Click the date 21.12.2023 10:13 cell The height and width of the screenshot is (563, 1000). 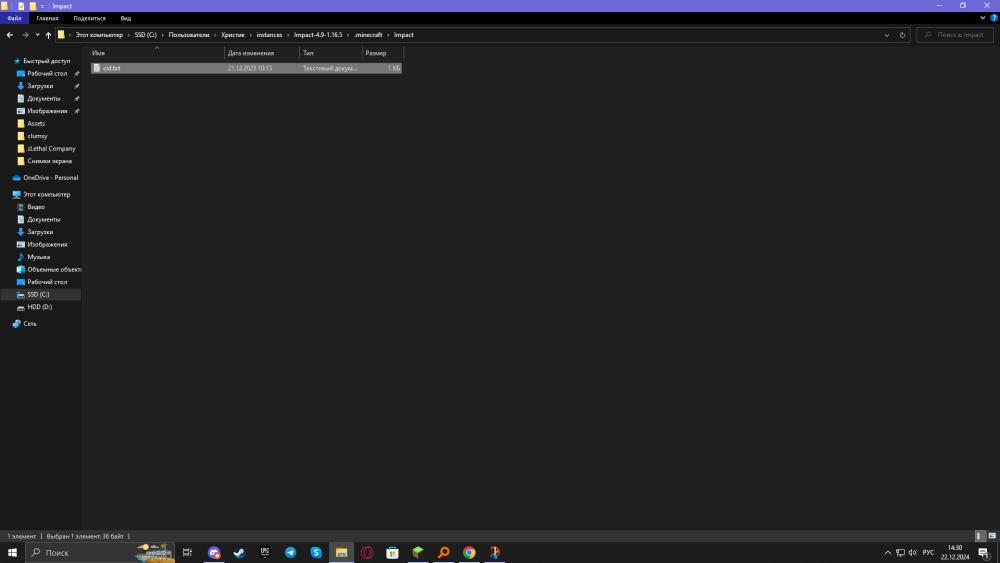click(250, 68)
